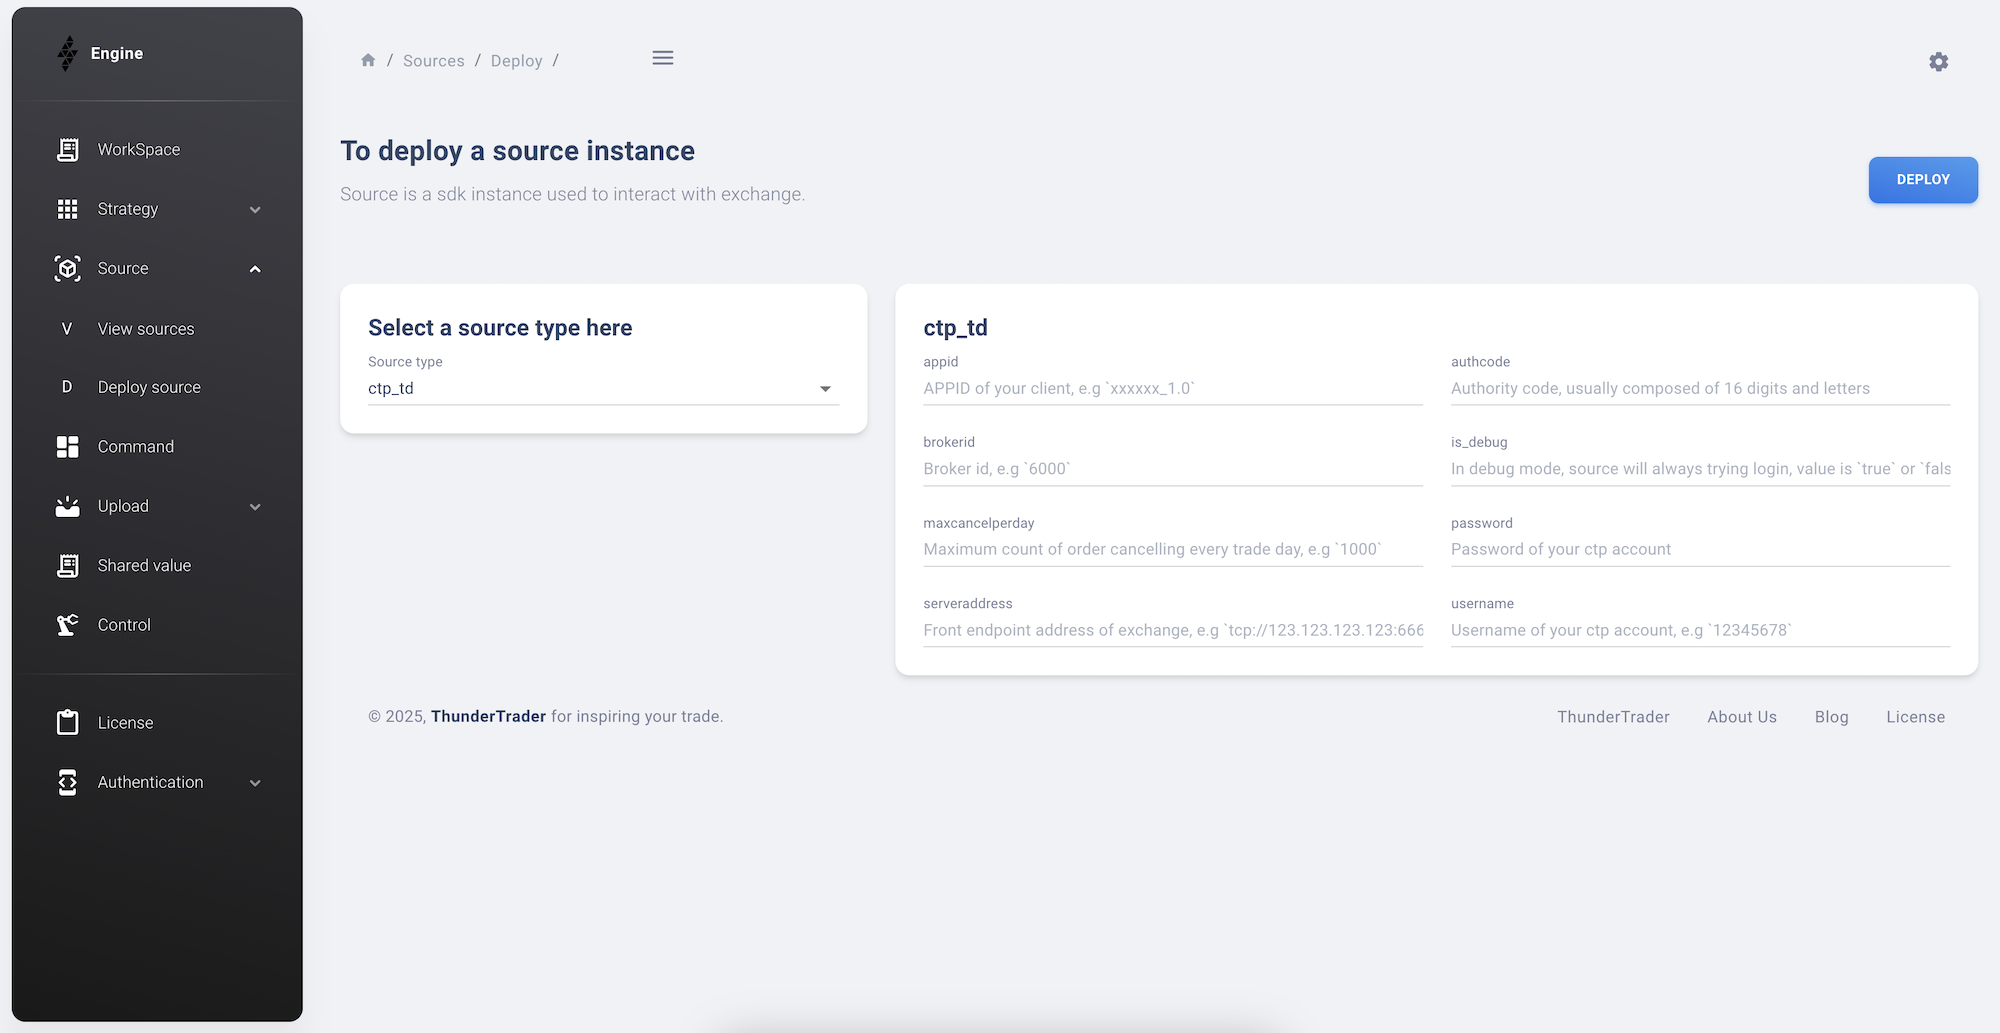
Task: Click the Command grid icon
Action: pos(67,447)
